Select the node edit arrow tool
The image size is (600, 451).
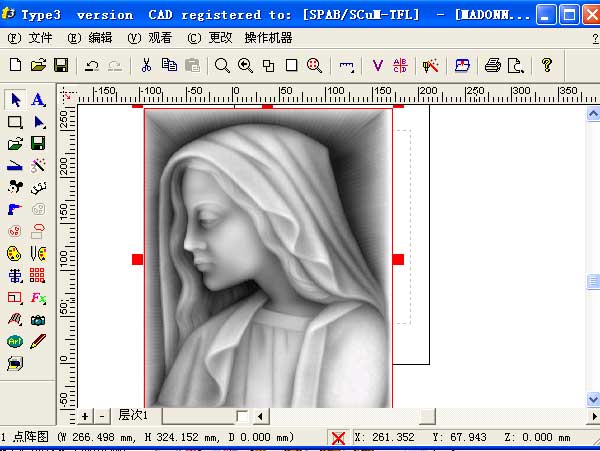39,122
